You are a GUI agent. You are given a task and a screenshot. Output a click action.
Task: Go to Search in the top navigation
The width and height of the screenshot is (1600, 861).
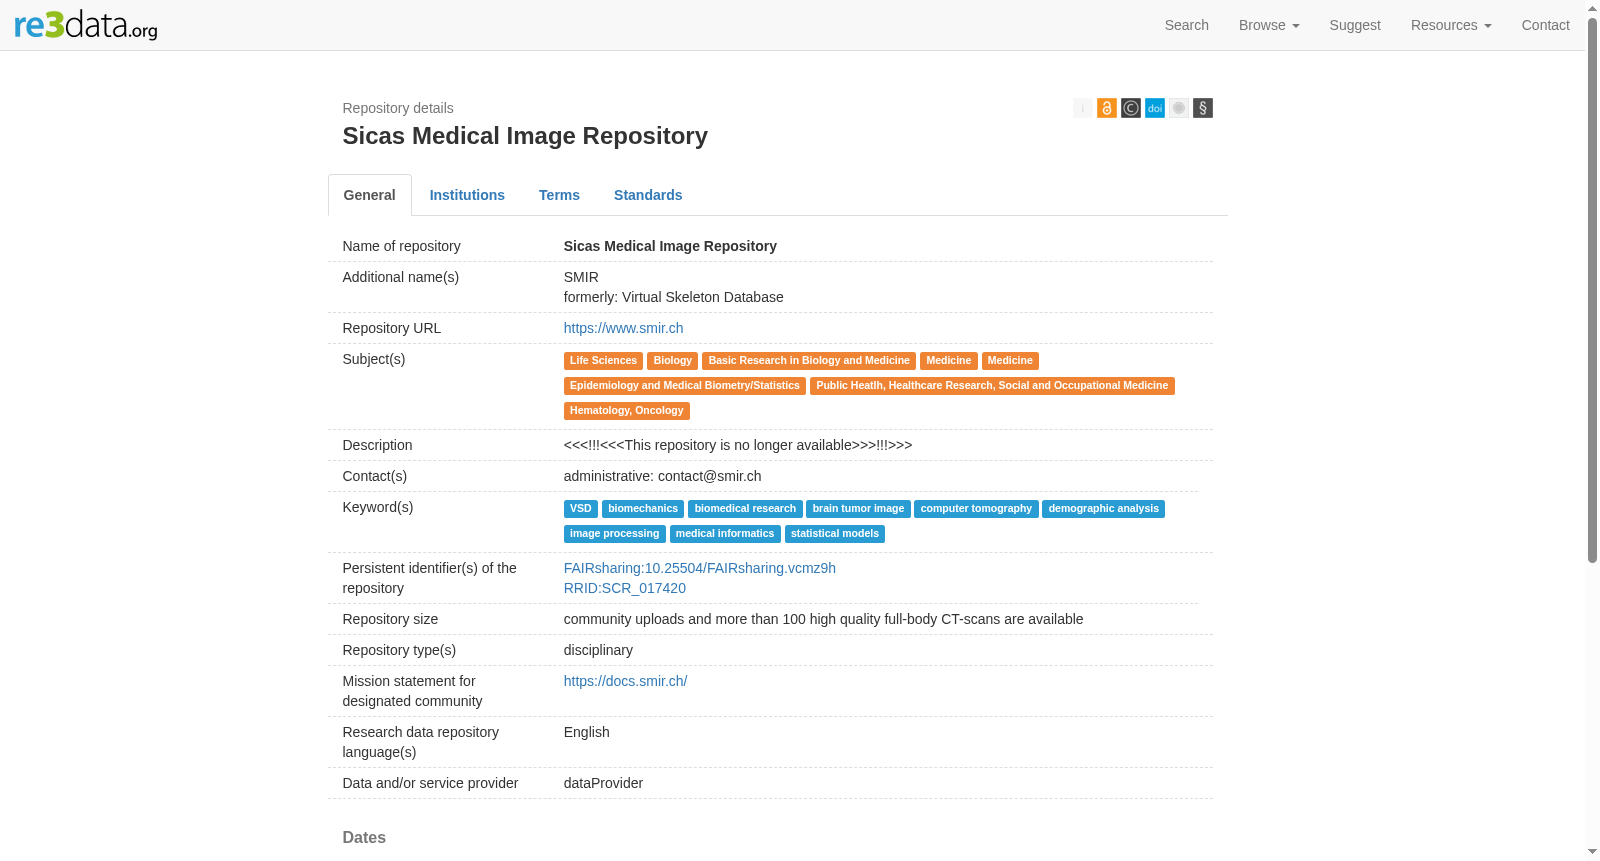click(1187, 25)
